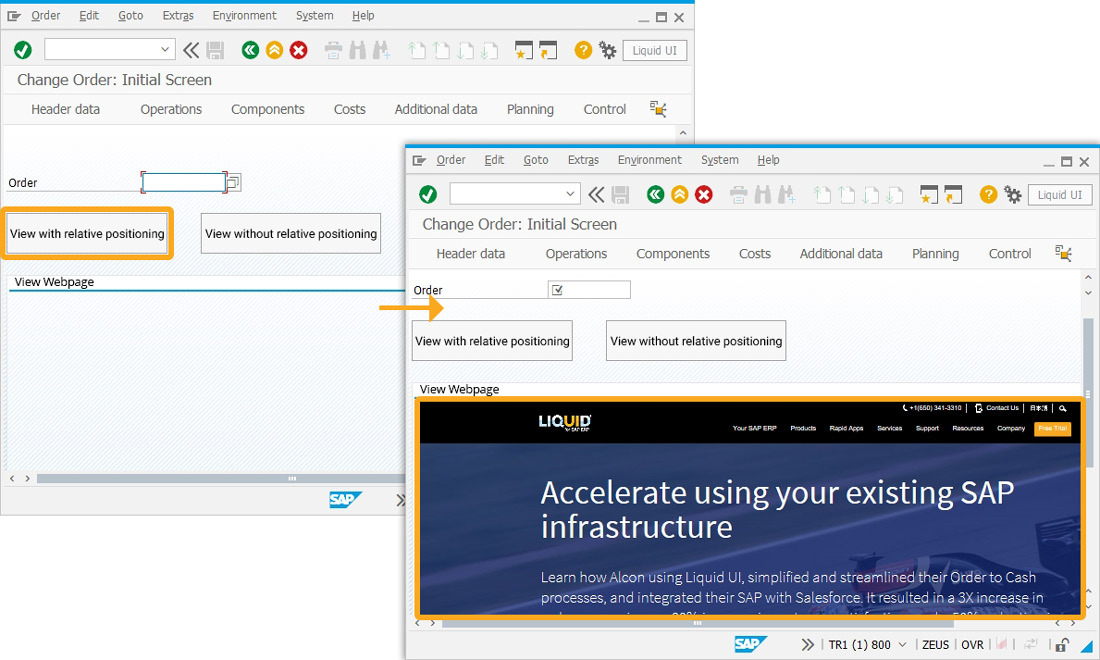Click the New Session icon in the back window

(x=523, y=50)
